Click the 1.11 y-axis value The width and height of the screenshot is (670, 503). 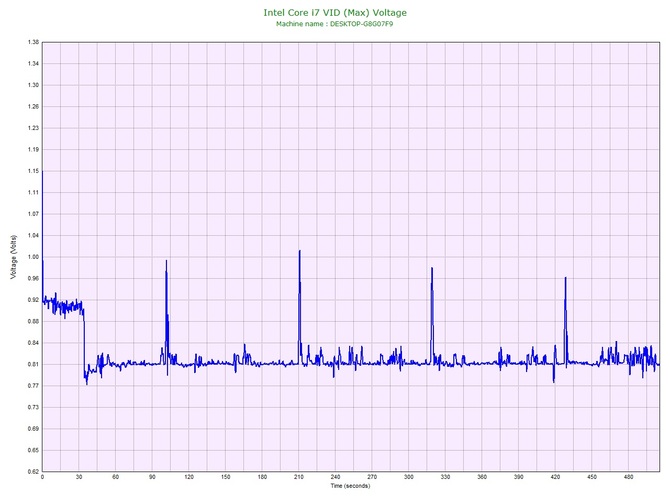(x=33, y=193)
